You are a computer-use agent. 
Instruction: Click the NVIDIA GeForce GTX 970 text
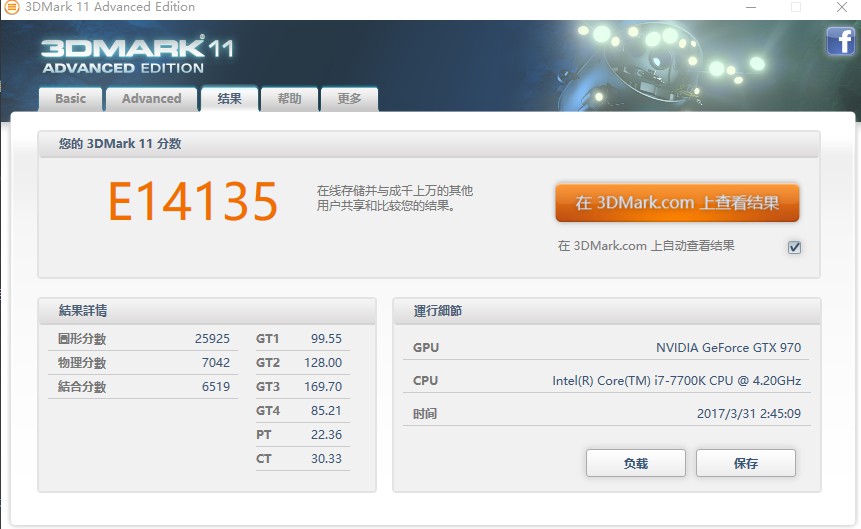[728, 348]
